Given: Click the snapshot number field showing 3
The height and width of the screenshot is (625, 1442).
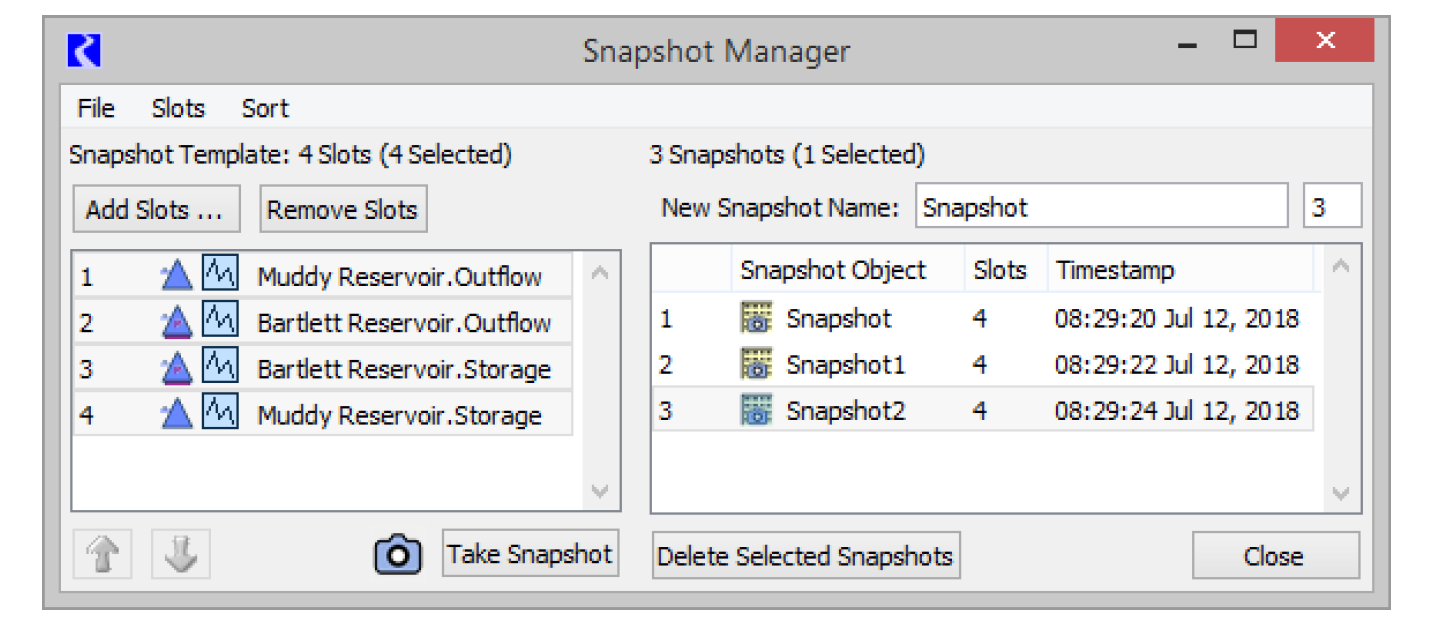Looking at the screenshot, I should pyautogui.click(x=1332, y=207).
